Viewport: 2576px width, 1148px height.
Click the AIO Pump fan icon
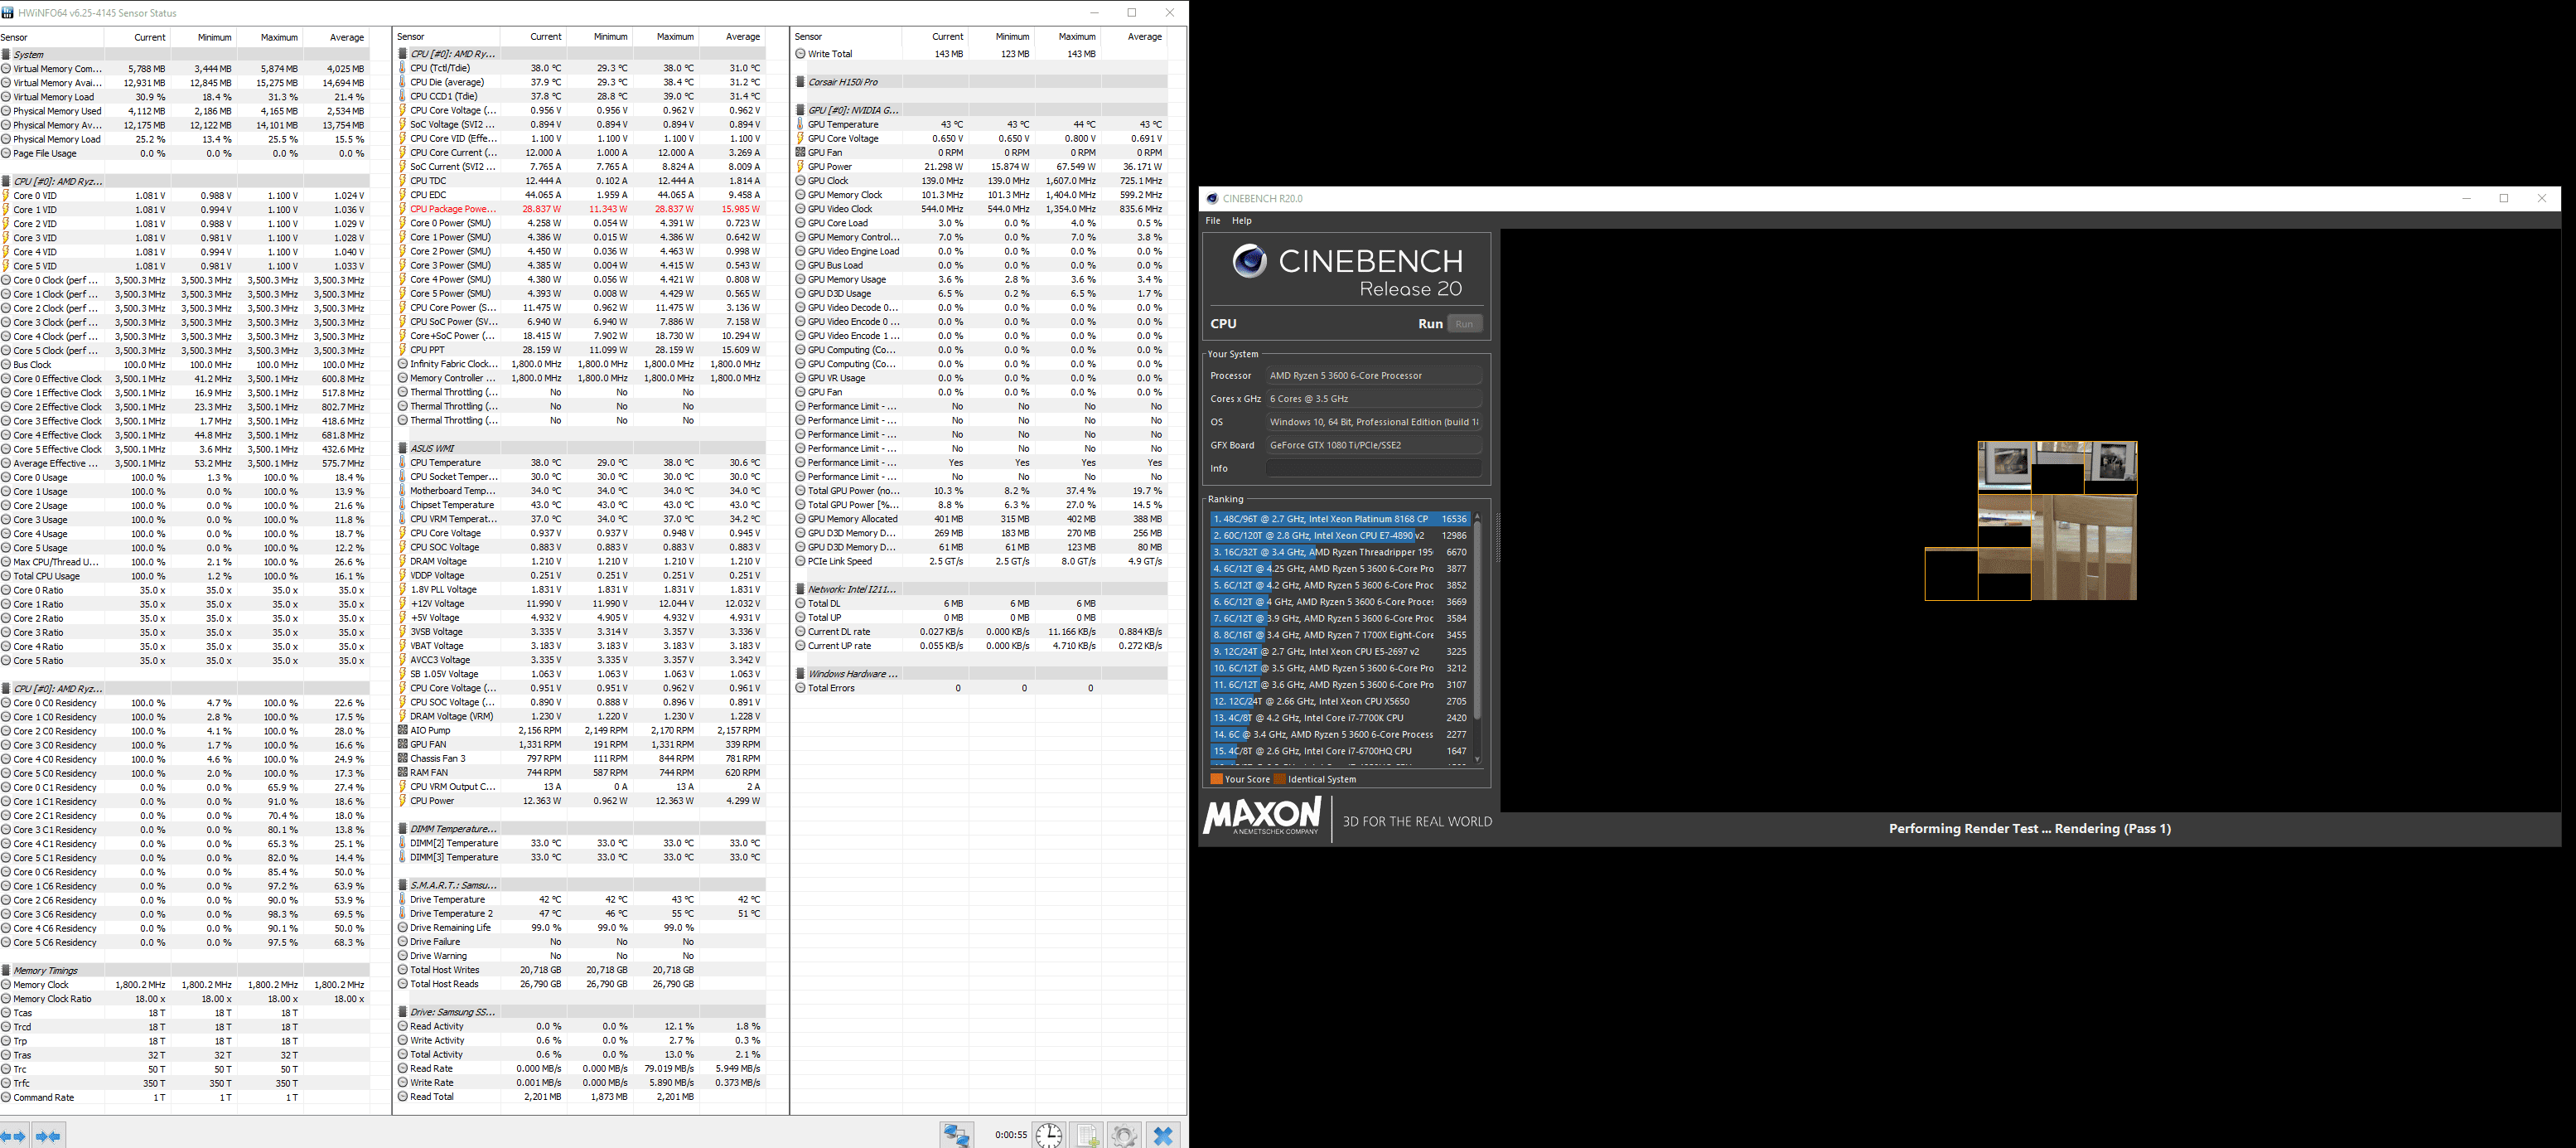pos(402,730)
